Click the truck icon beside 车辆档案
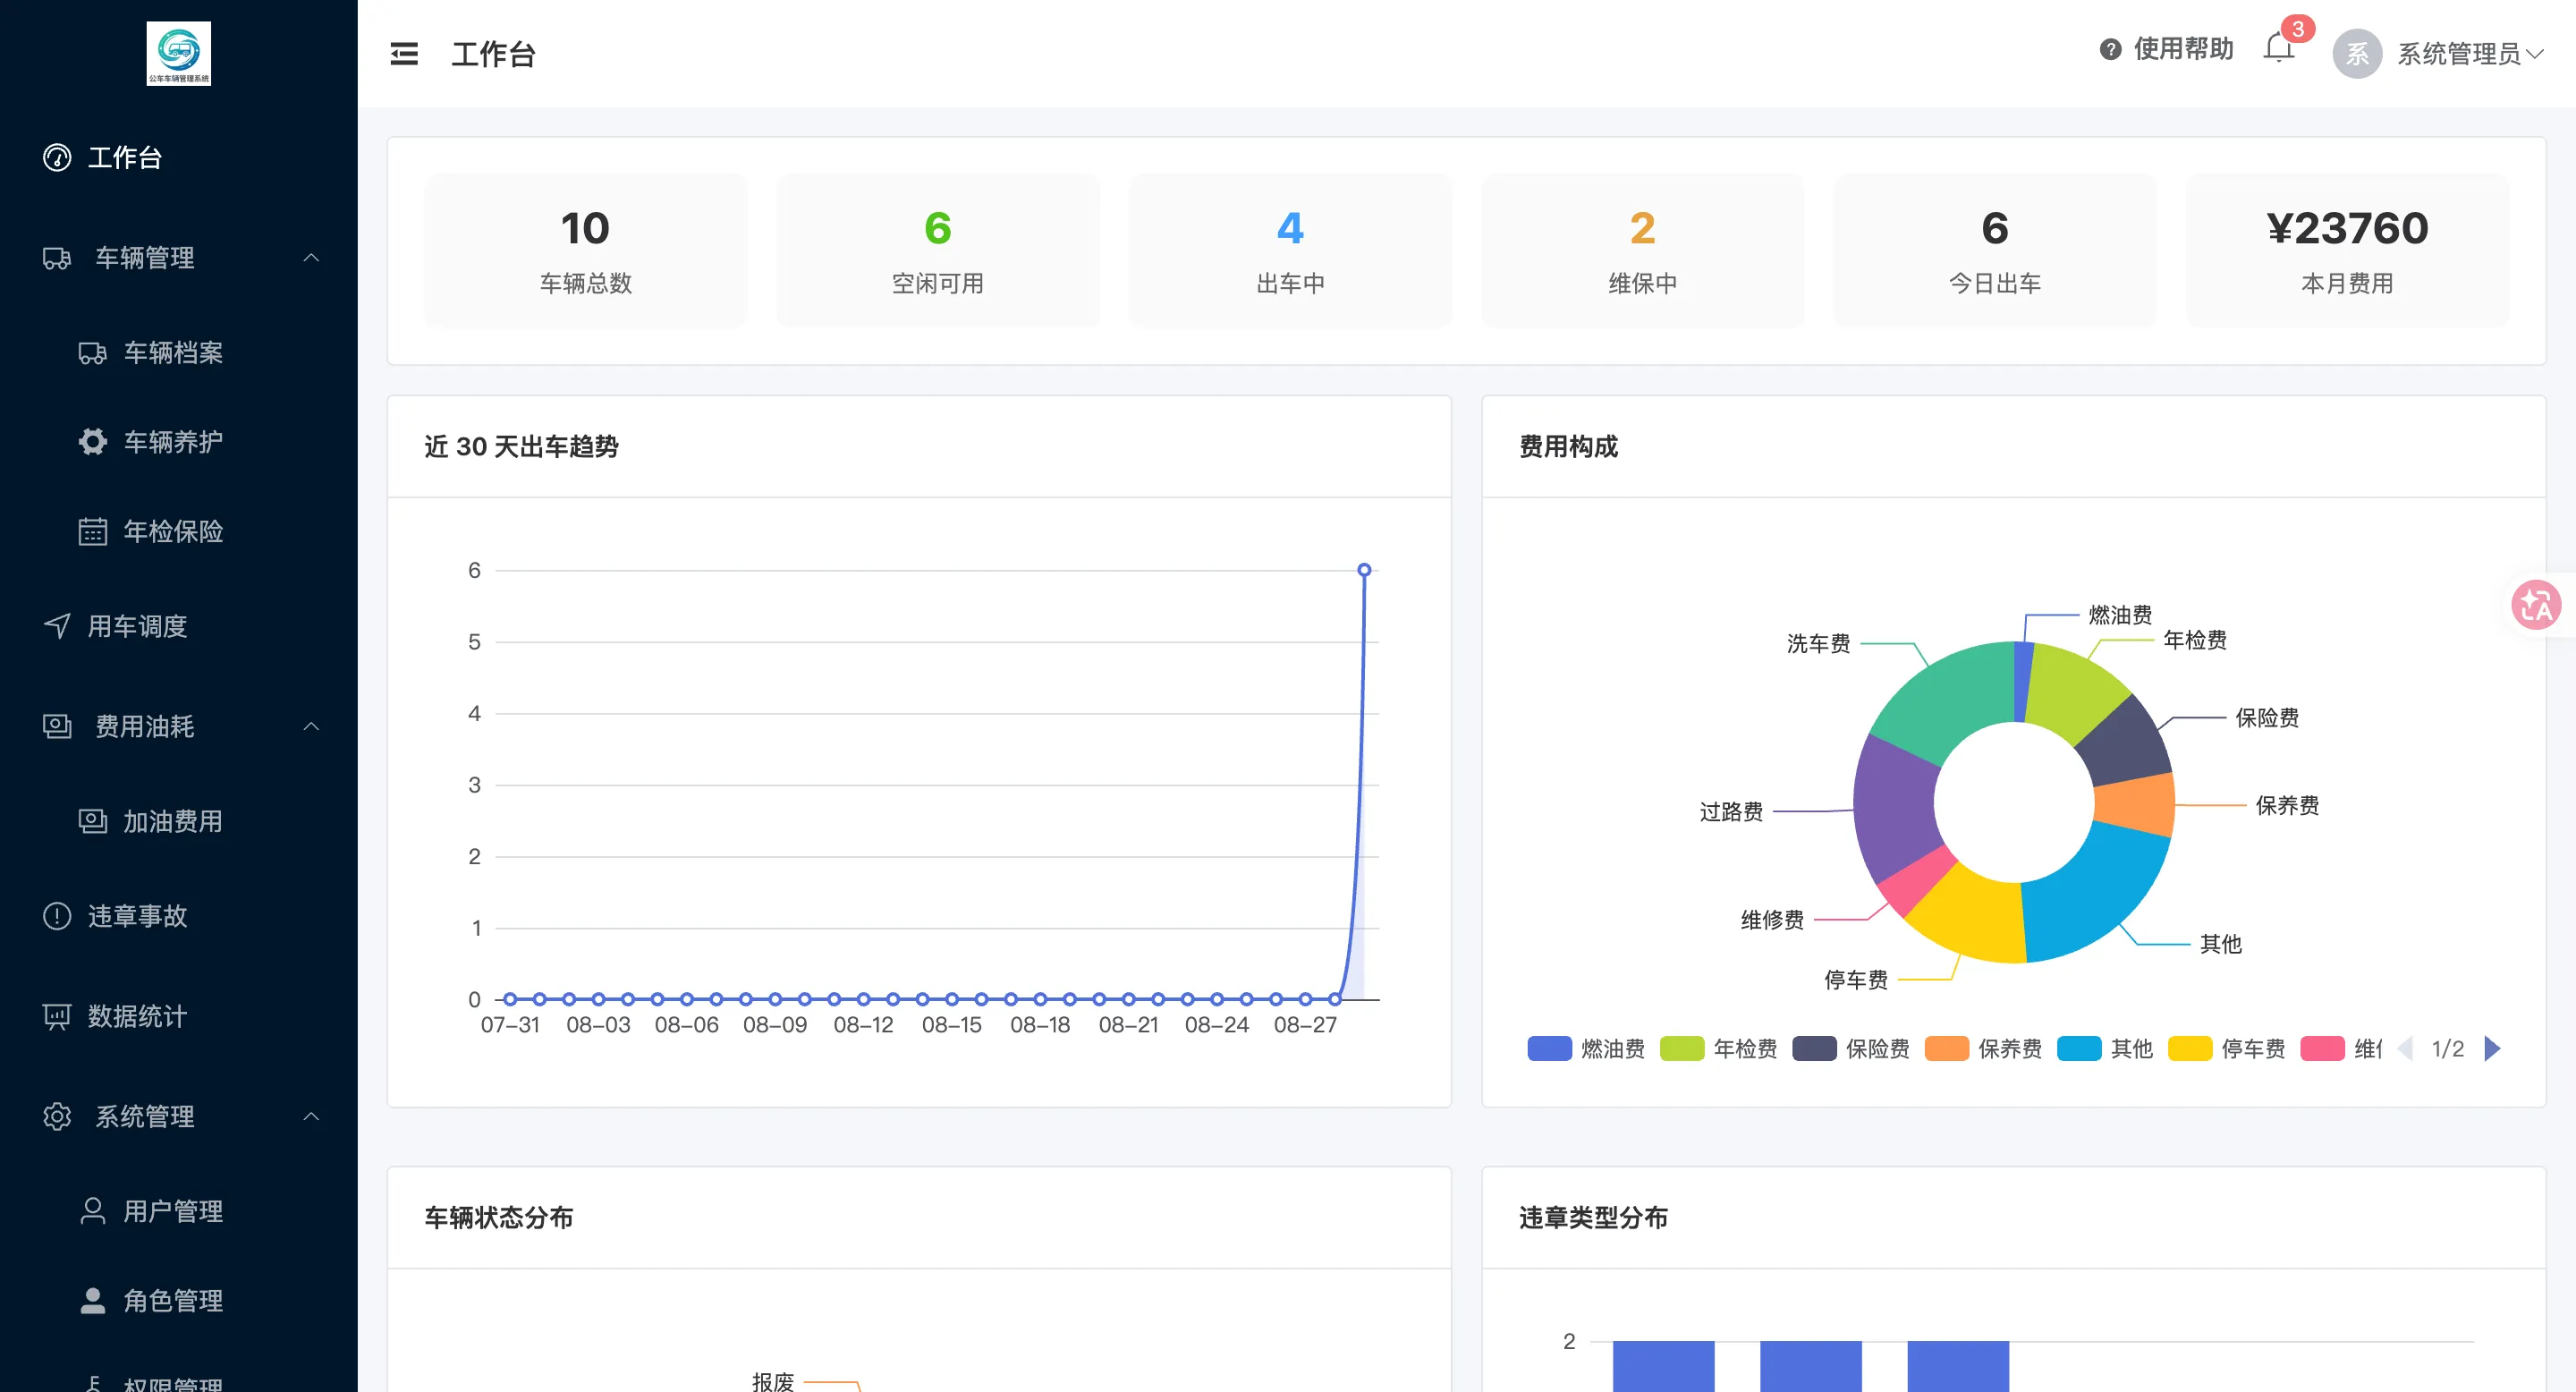Viewport: 2576px width, 1392px height. pyautogui.click(x=93, y=353)
